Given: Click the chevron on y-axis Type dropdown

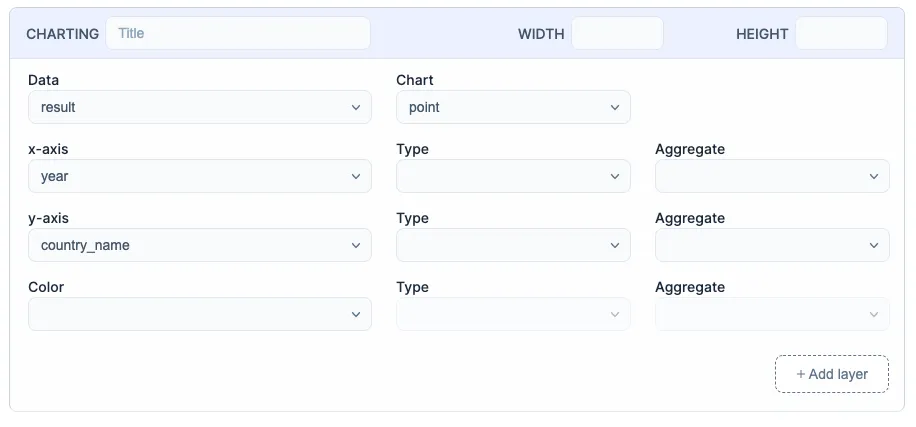Looking at the screenshot, I should tap(615, 245).
